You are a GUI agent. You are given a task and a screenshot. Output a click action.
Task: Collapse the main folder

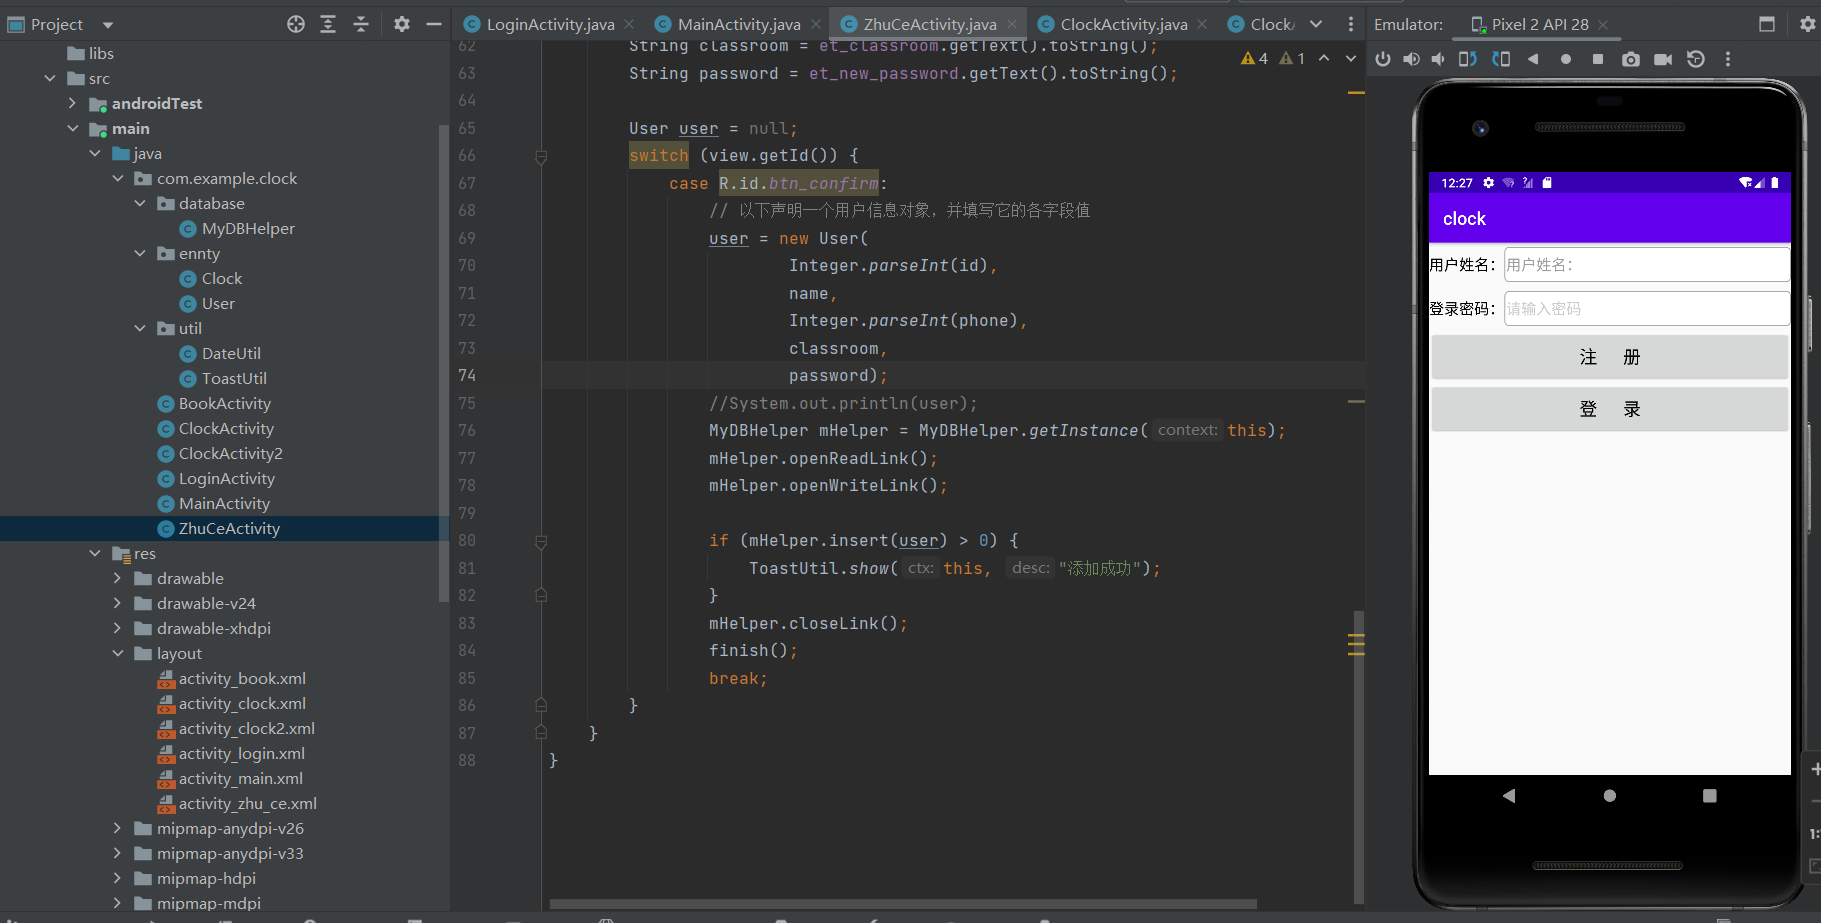(x=73, y=128)
